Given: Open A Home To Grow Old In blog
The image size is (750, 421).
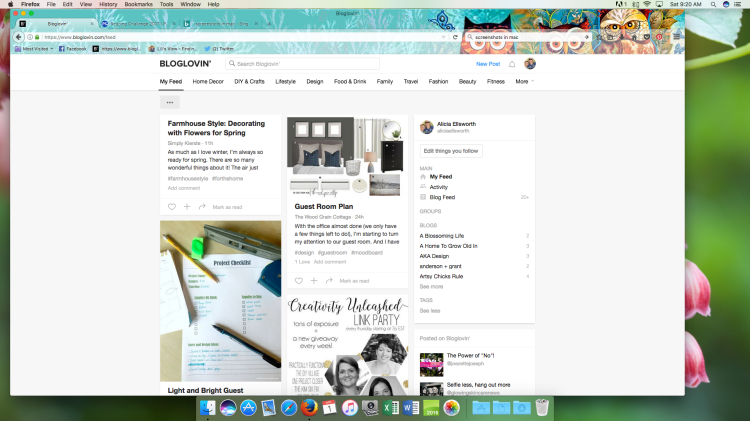Looking at the screenshot, I should point(448,246).
